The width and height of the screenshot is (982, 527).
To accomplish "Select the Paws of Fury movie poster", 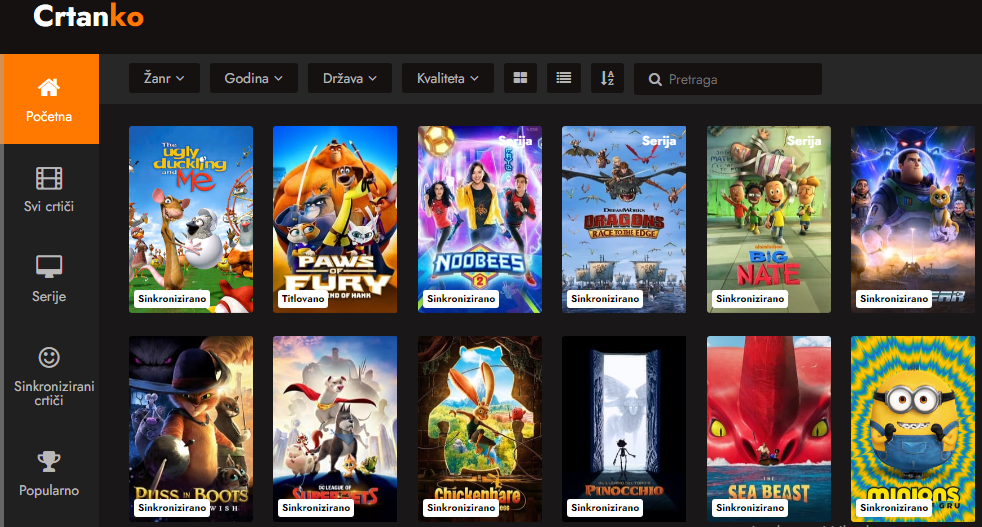I will pyautogui.click(x=335, y=218).
